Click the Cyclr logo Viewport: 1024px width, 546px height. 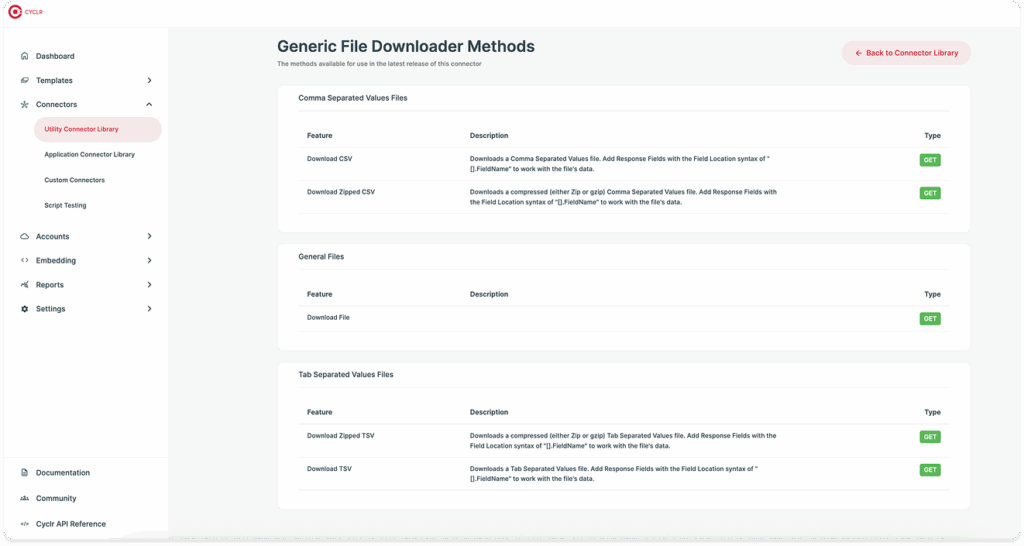point(25,12)
